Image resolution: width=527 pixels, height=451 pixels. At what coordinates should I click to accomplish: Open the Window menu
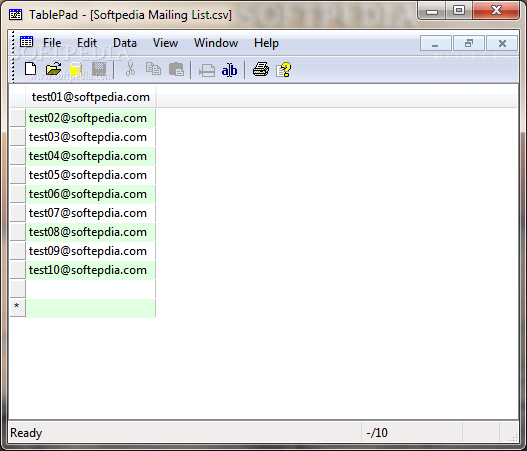(x=216, y=43)
